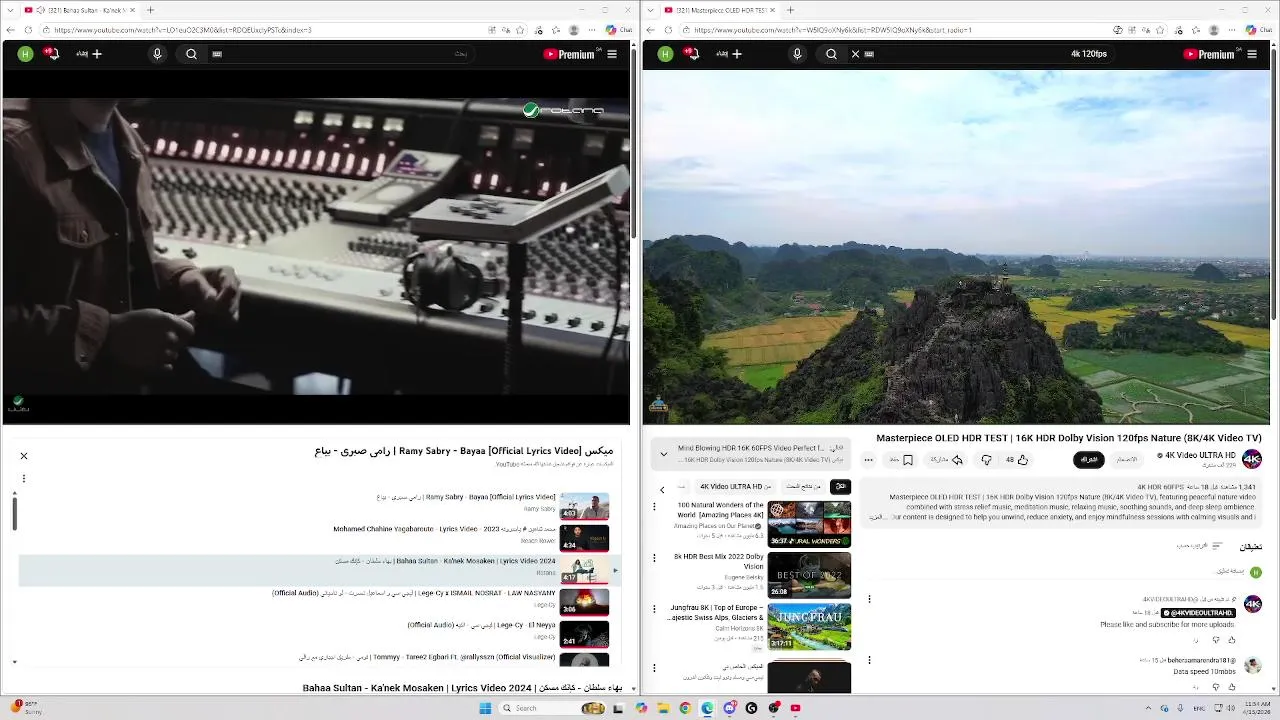The image size is (1280, 720).
Task: Clear the '4k 120fps' search text with the X
Action: (x=855, y=54)
